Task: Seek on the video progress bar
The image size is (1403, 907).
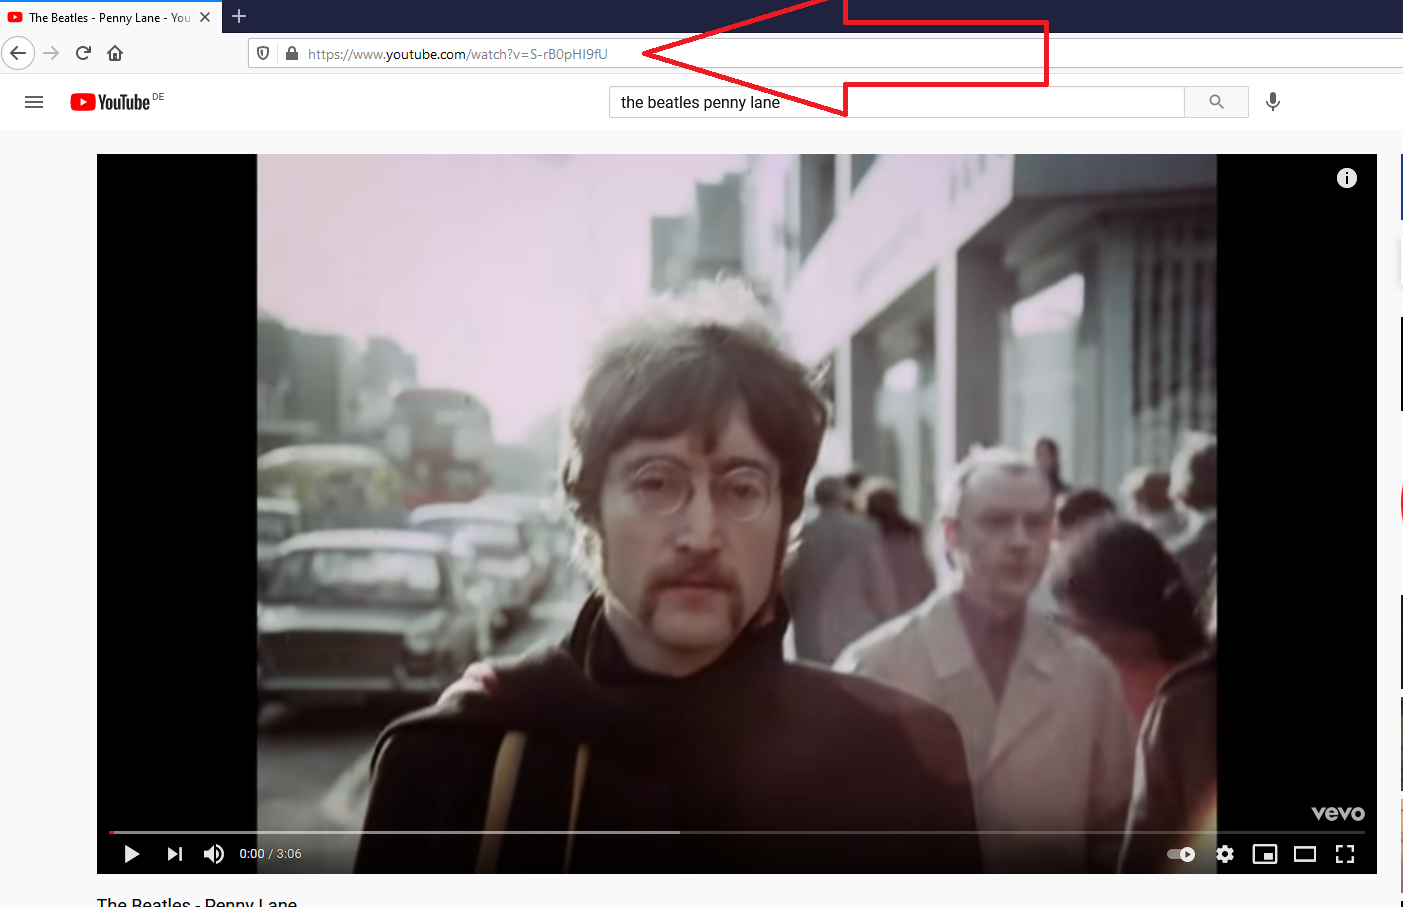Action: coord(737,832)
